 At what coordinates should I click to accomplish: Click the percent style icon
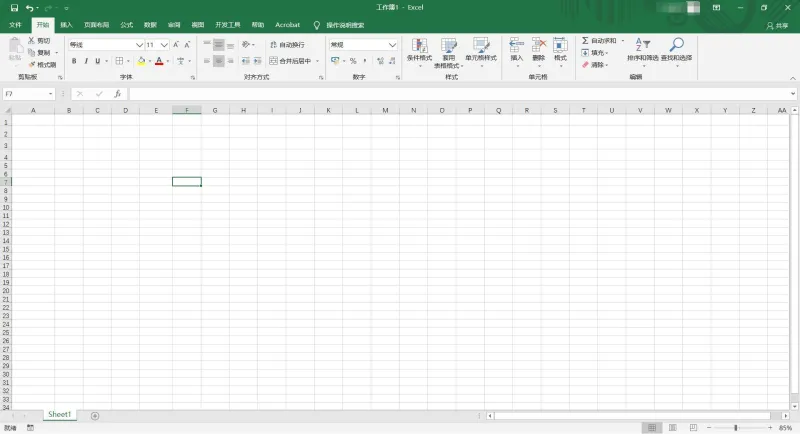pos(353,61)
